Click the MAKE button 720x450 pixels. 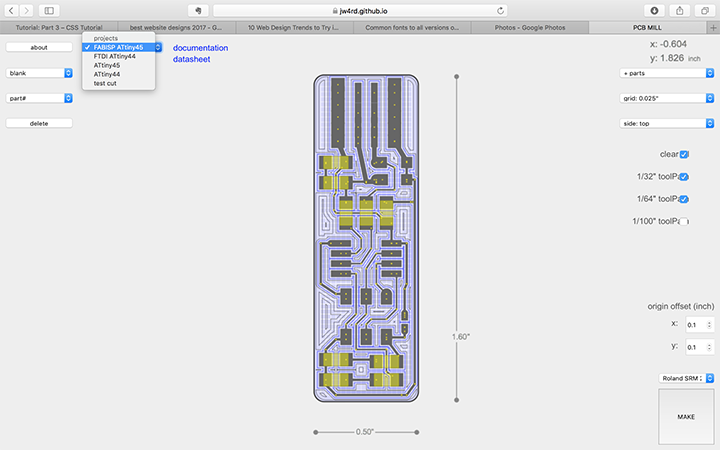(686, 416)
